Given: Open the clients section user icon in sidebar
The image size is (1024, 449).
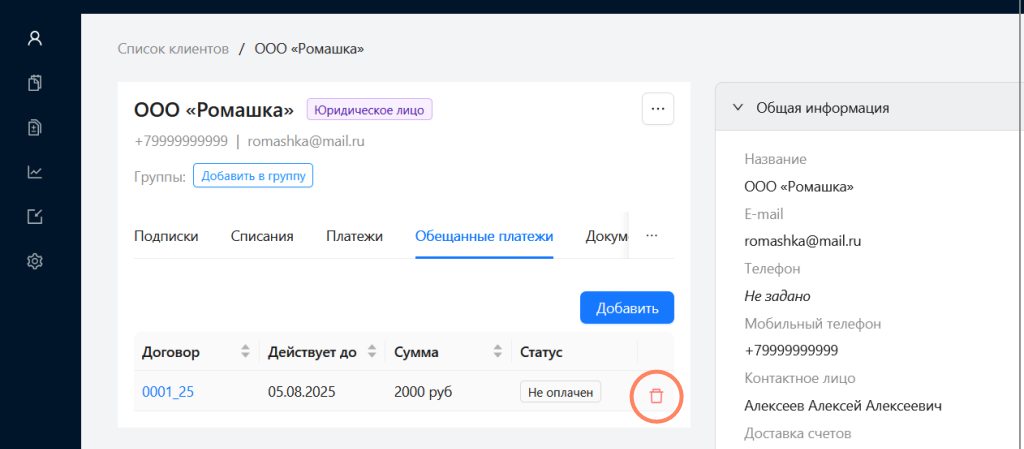Looking at the screenshot, I should [35, 39].
